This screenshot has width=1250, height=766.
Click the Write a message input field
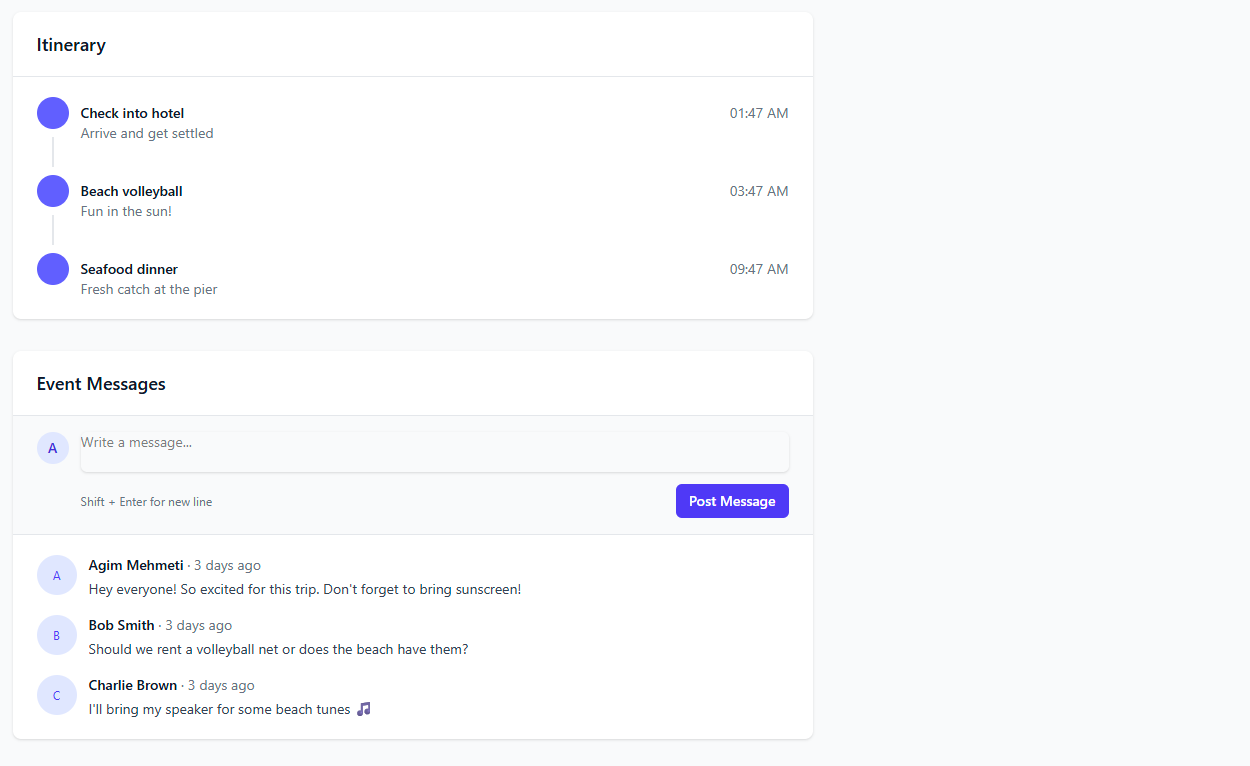[434, 451]
